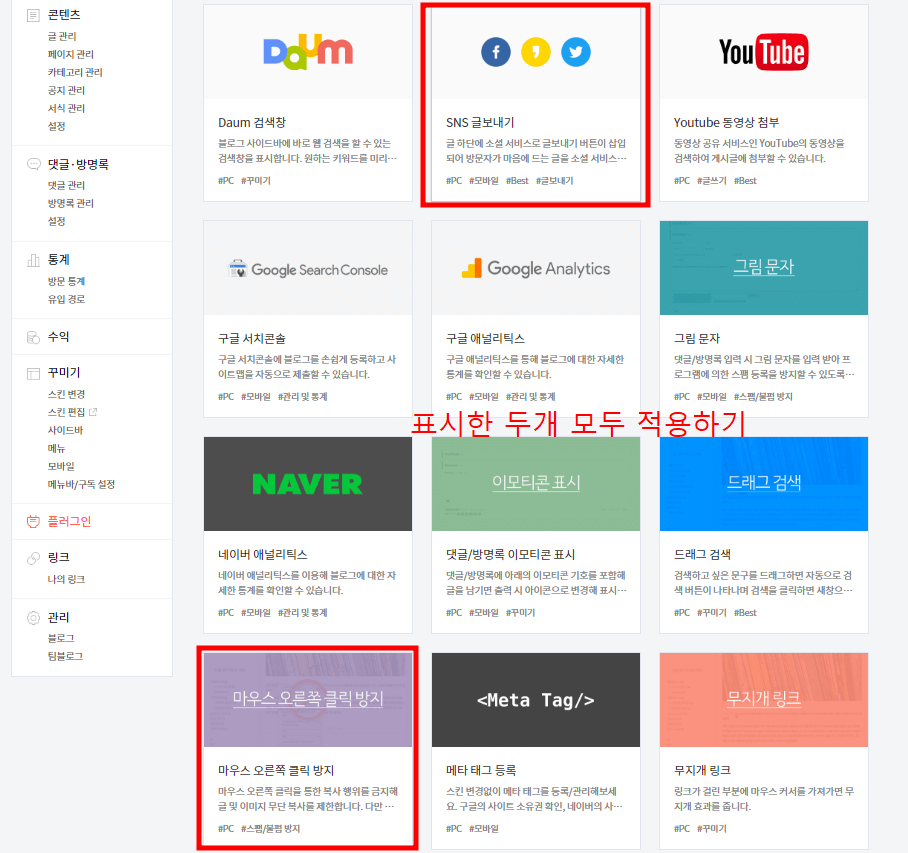Select 메뉴 under 꾸미기
This screenshot has width=908, height=853.
[56, 448]
